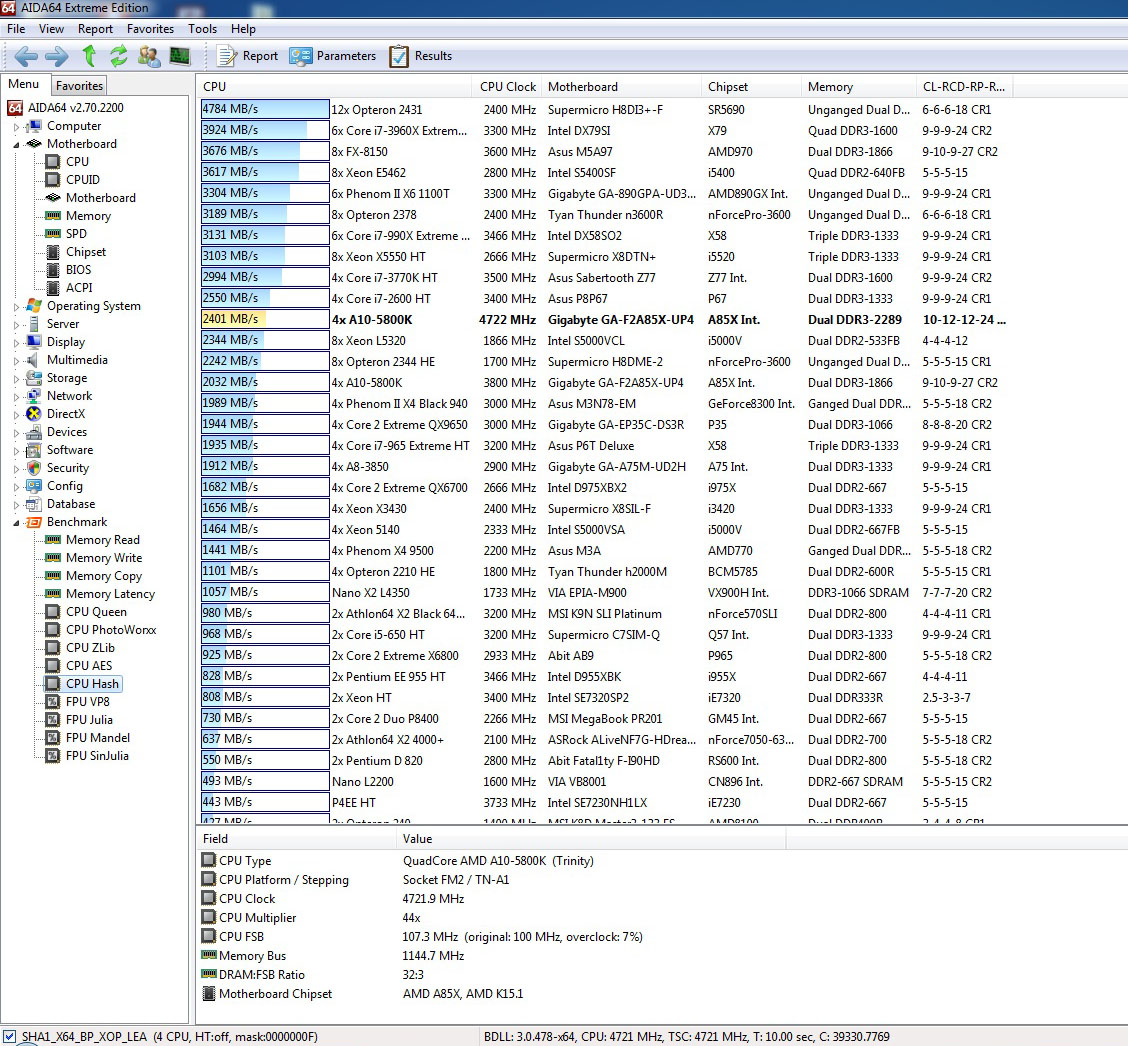Screen dimensions: 1128x1046
Task: Open the monitor graph toolbar icon
Action: [x=179, y=55]
